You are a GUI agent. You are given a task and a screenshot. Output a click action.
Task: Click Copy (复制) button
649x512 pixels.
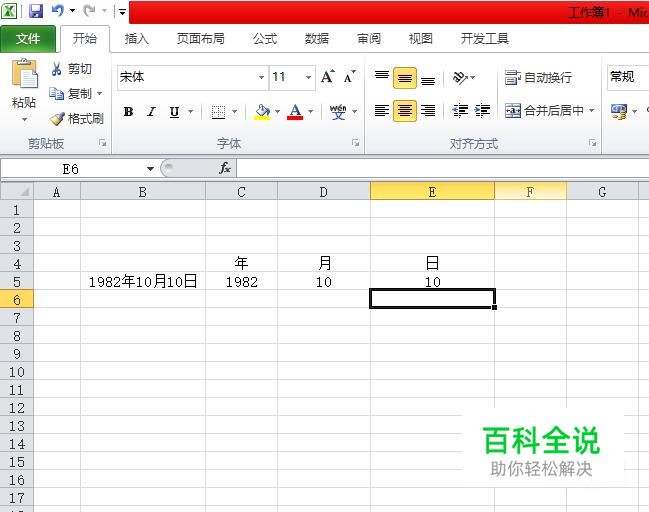point(71,94)
